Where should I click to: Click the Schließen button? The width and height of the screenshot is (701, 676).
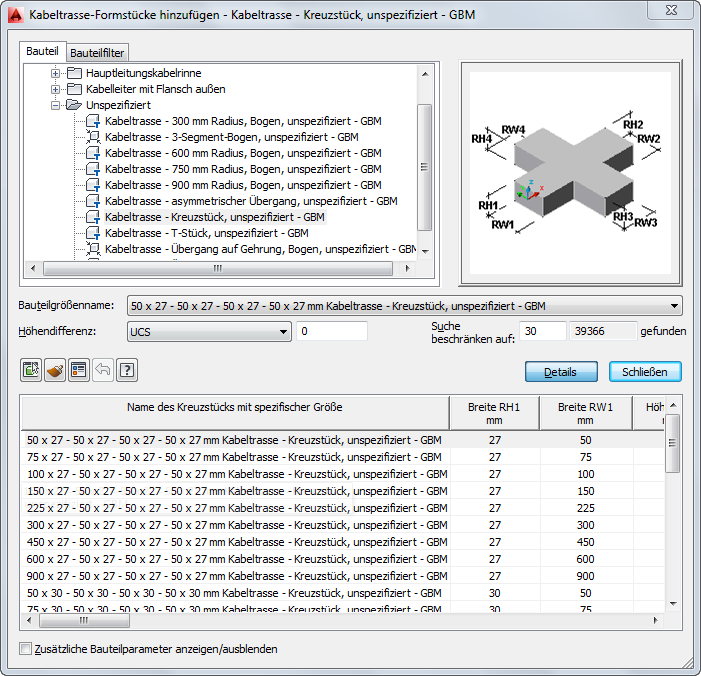[x=645, y=372]
